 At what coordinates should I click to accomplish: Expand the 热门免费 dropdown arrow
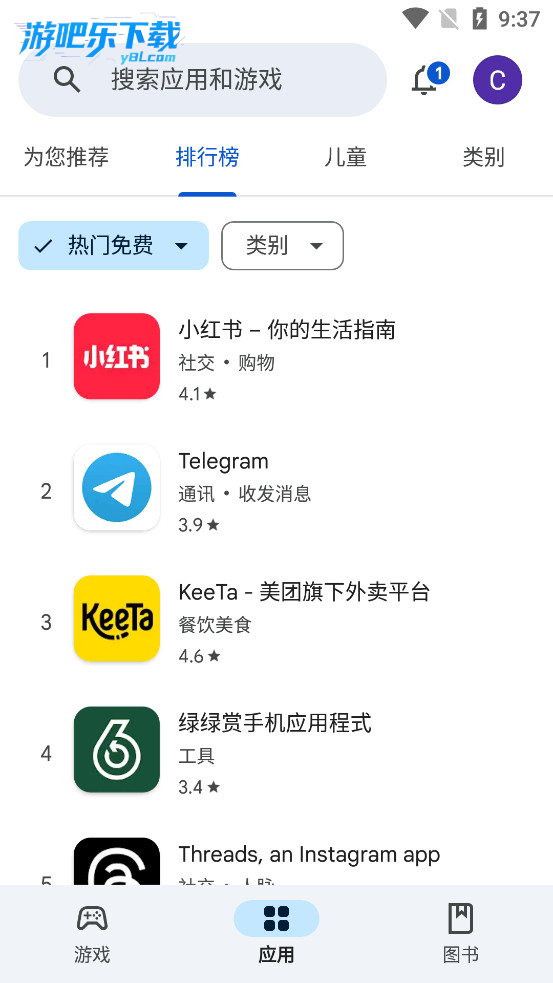tap(181, 246)
